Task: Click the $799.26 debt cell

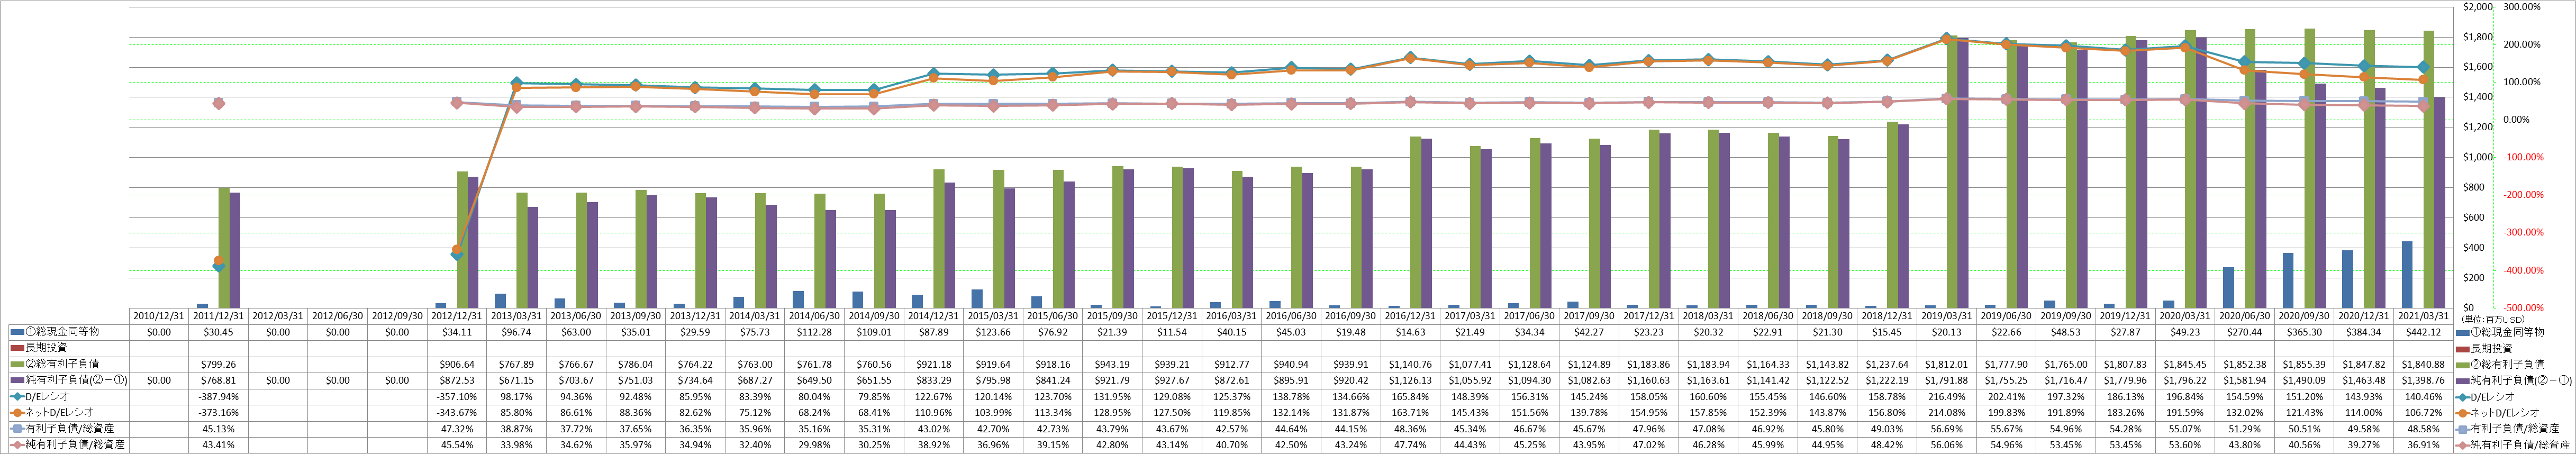Action: [218, 364]
